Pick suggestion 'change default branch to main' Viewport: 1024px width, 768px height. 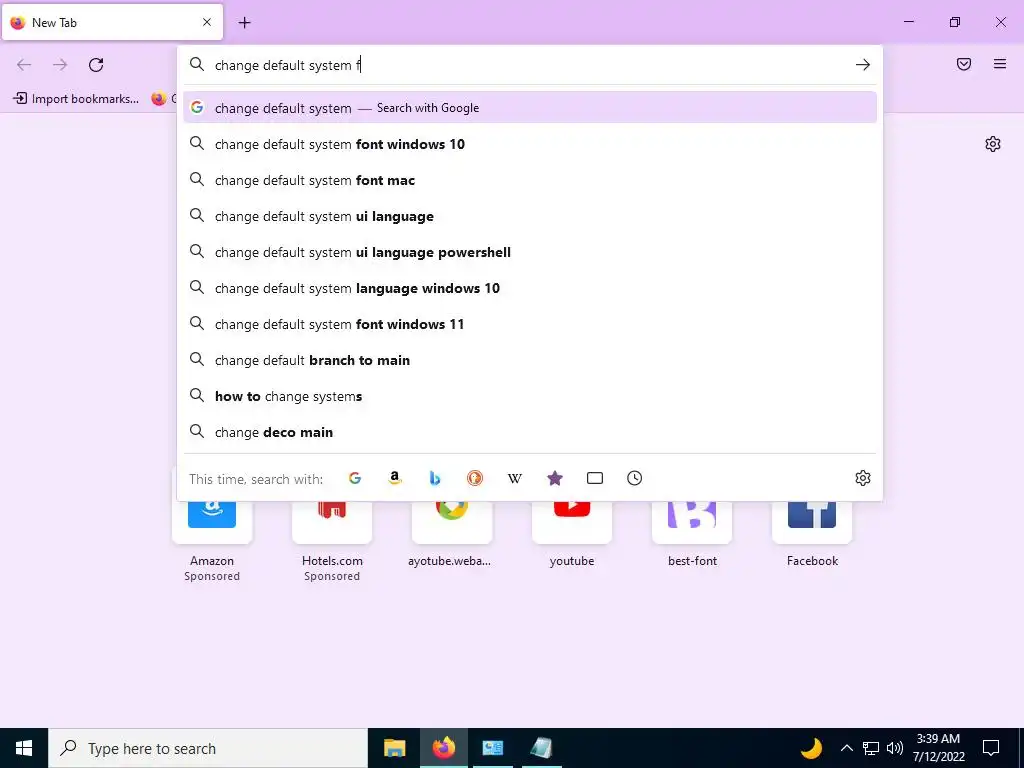coord(530,360)
